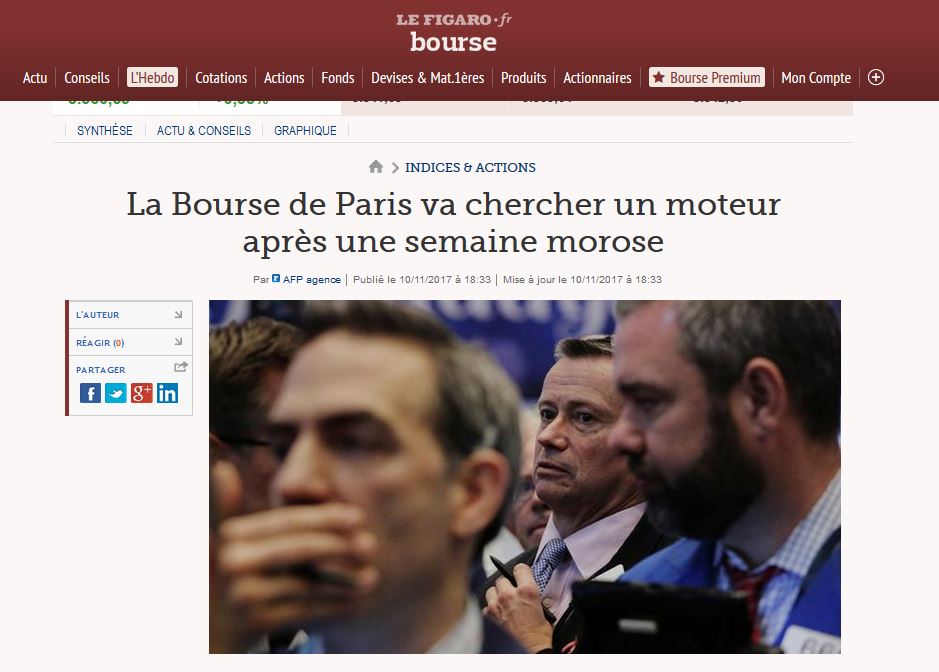Open the Devises & Mat.1ères menu

click(x=428, y=78)
